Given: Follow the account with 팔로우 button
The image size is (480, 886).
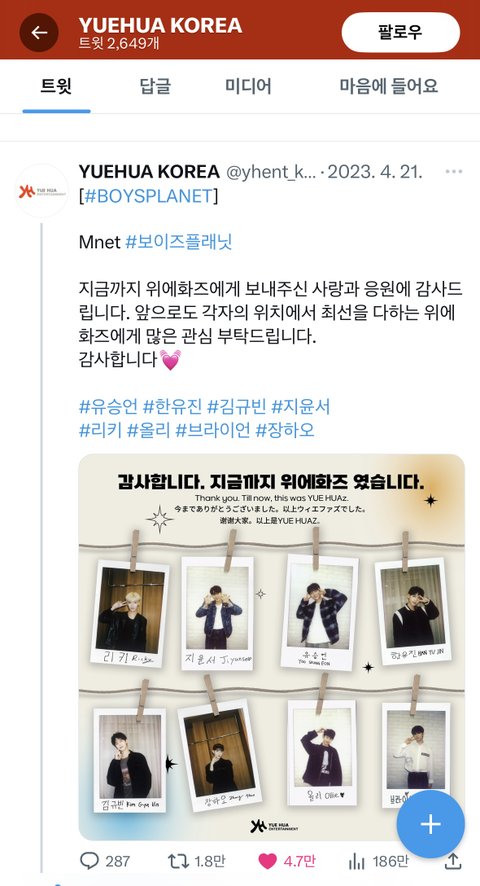Looking at the screenshot, I should point(400,32).
